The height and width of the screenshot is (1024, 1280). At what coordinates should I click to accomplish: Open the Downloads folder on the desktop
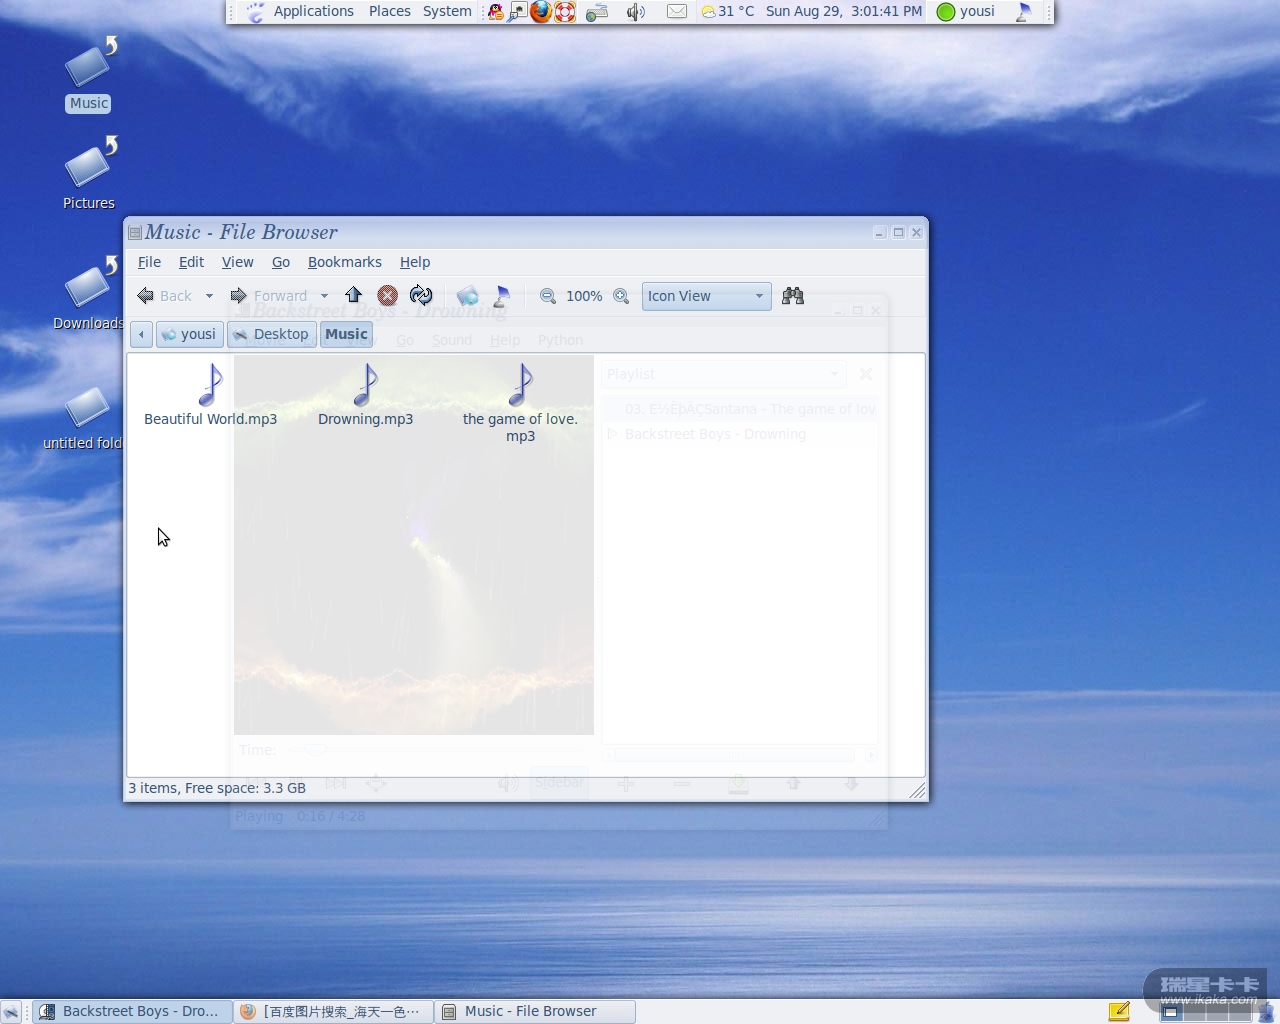88,293
